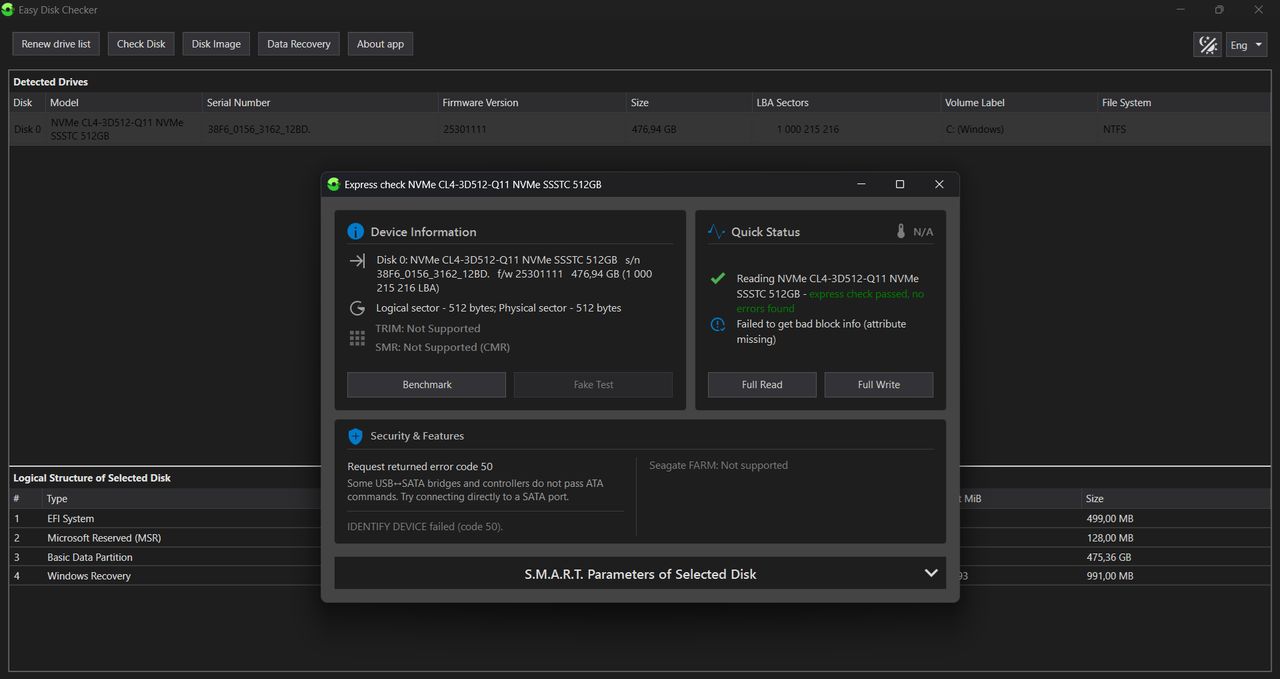The width and height of the screenshot is (1280, 679).
Task: Start a Full Write test
Action: pyautogui.click(x=879, y=385)
